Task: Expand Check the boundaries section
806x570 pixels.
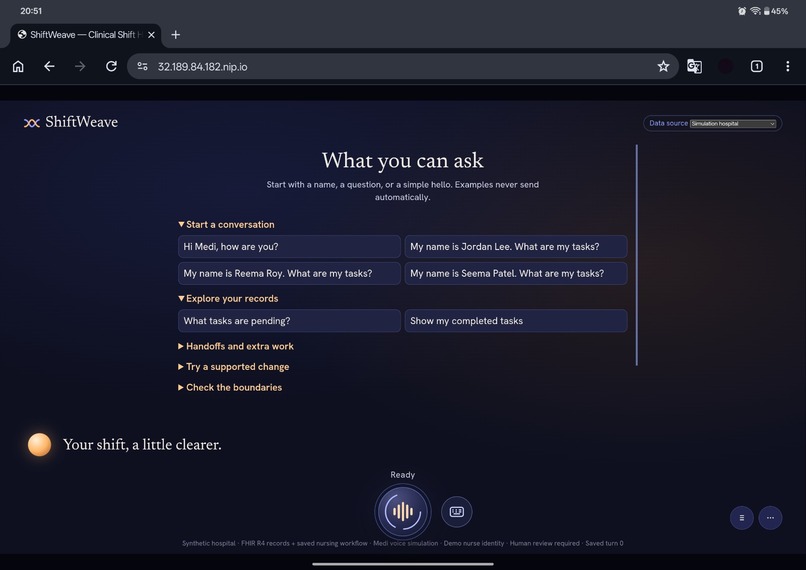Action: point(230,388)
